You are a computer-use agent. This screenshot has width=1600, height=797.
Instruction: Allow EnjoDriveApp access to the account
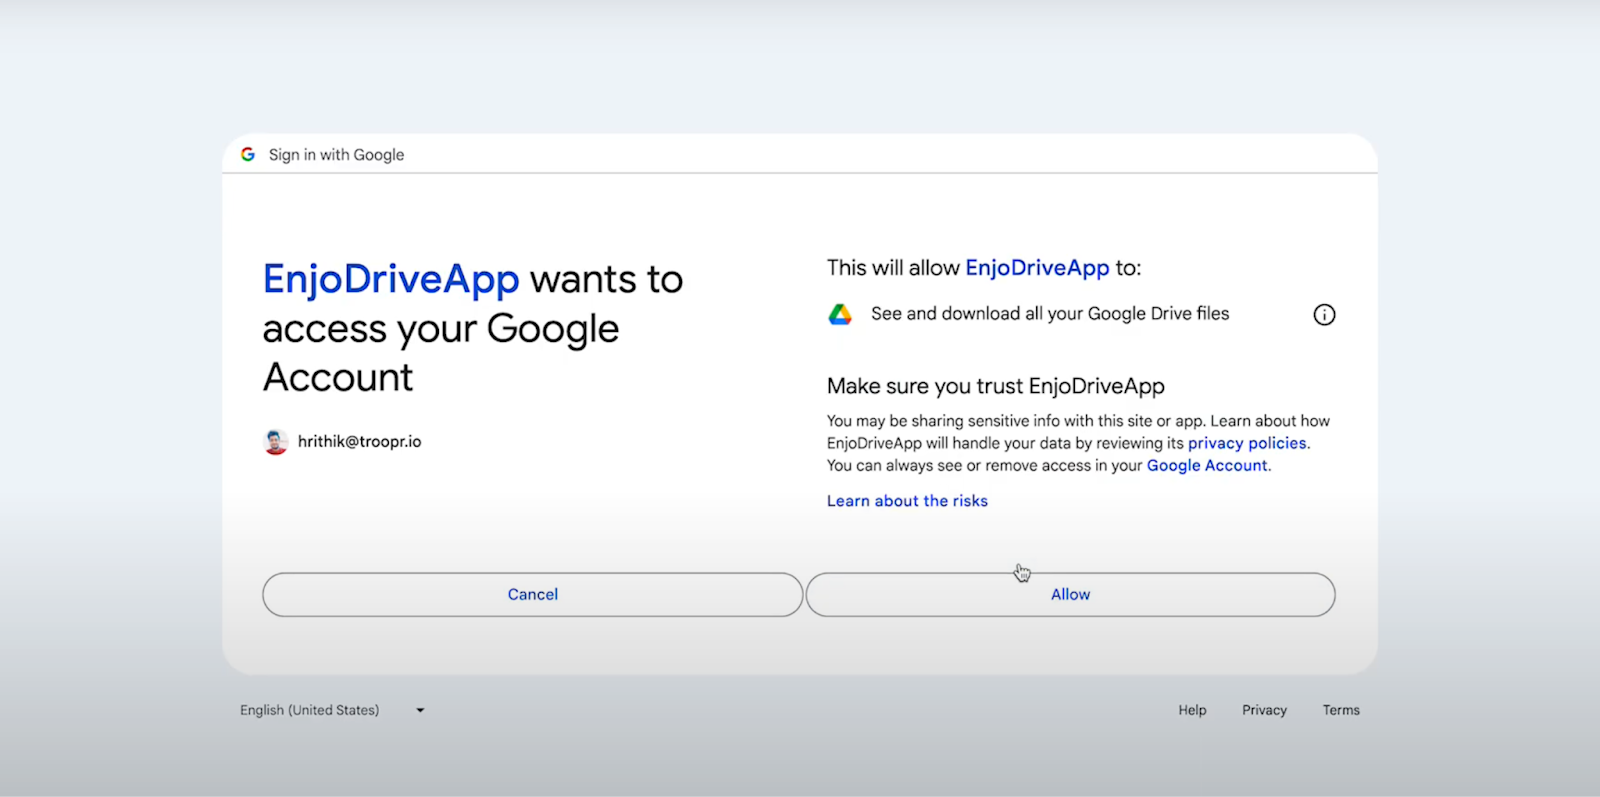tap(1070, 594)
